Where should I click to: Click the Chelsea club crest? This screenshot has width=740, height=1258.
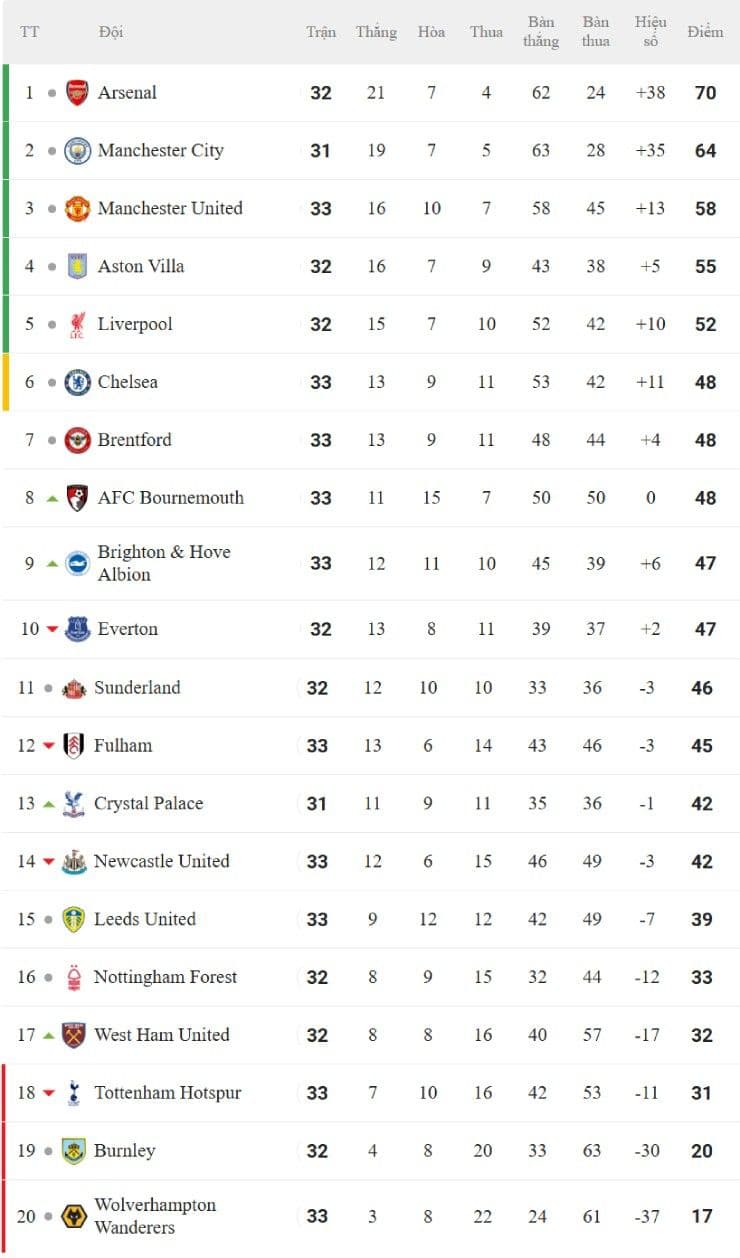77,382
